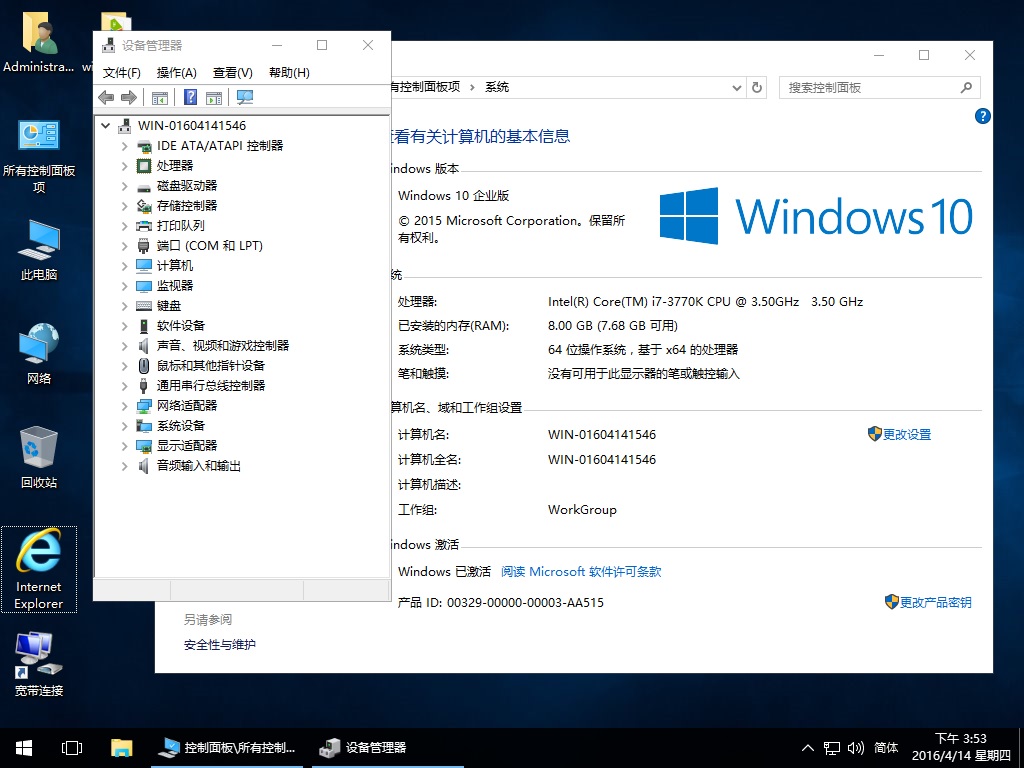Open the address bar history dropdown
This screenshot has width=1024, height=768.
pos(737,88)
